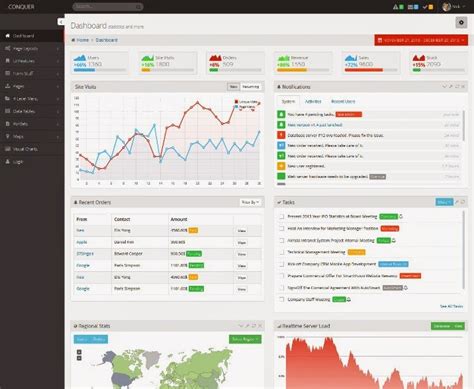Open the red date range picker

coord(421,40)
